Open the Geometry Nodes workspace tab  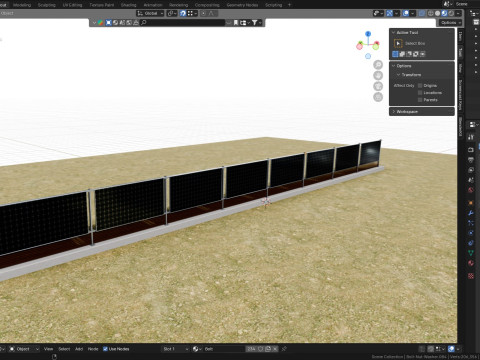click(242, 5)
